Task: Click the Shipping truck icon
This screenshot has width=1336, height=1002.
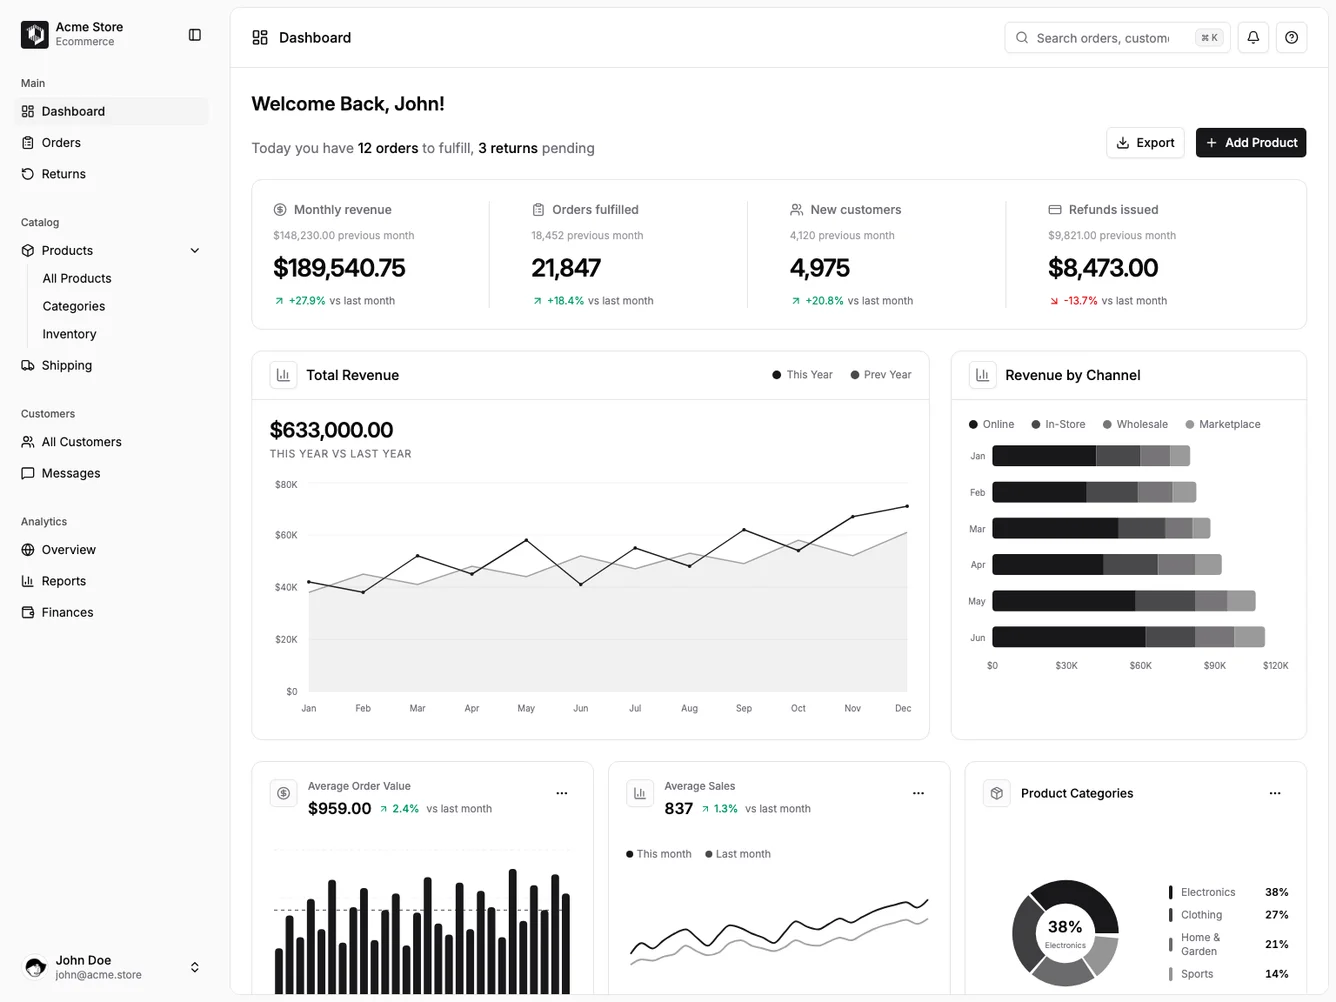Action: click(27, 365)
